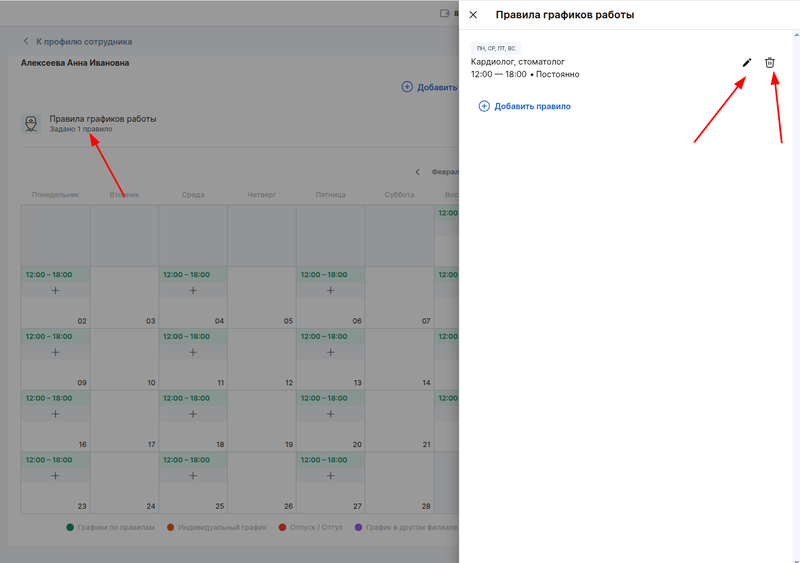This screenshot has height=563, width=800.
Task: Add shift plus on day 02
Action: pyautogui.click(x=56, y=290)
